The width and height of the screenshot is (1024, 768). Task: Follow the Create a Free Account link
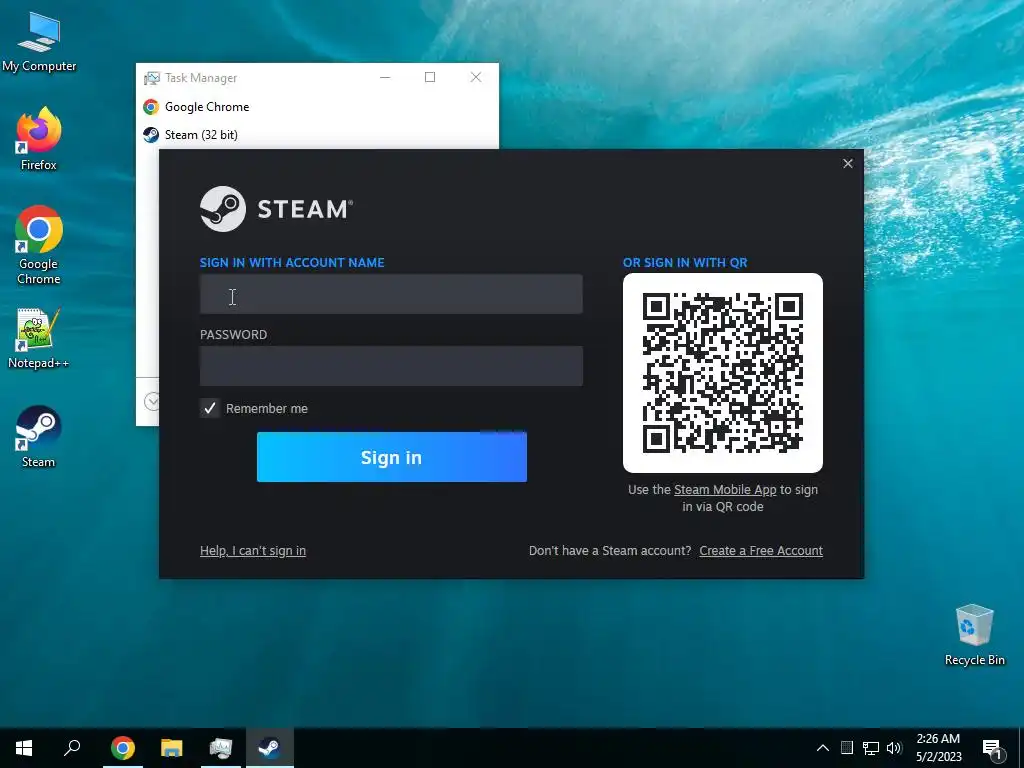tap(761, 551)
